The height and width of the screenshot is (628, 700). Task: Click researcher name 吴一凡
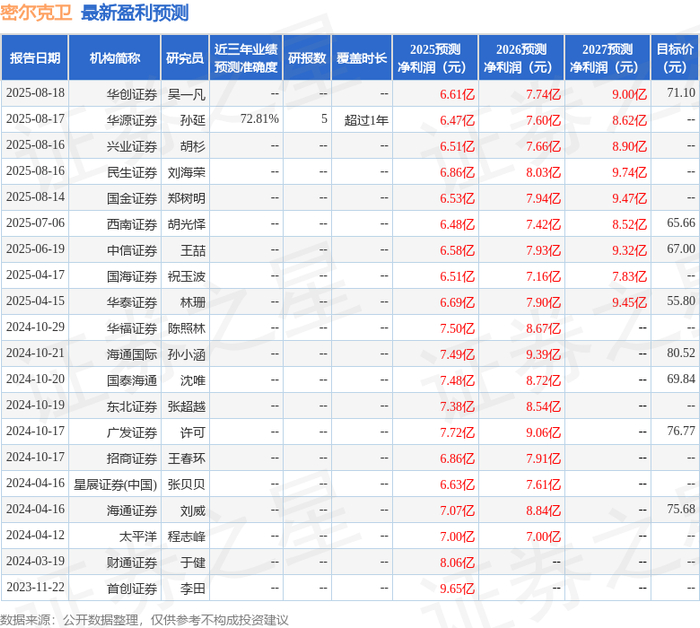point(187,94)
